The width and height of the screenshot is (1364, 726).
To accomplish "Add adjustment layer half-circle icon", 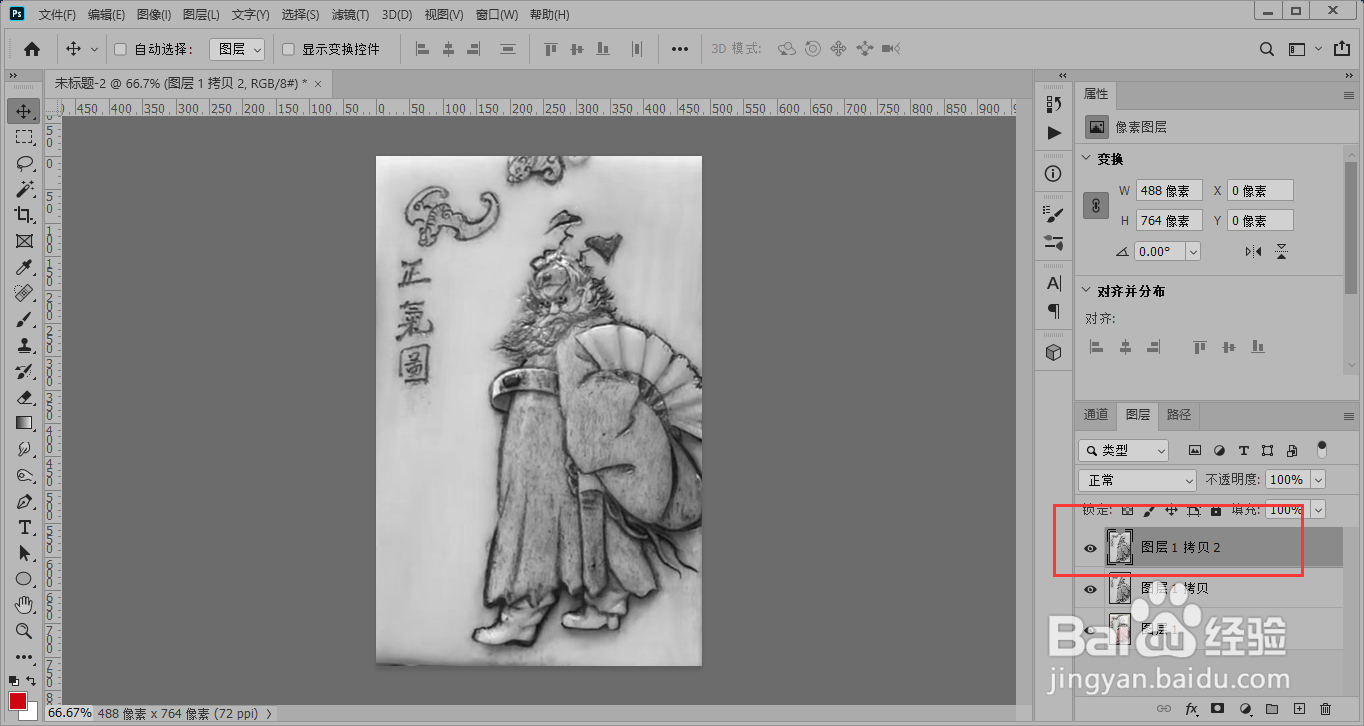I will 1245,709.
